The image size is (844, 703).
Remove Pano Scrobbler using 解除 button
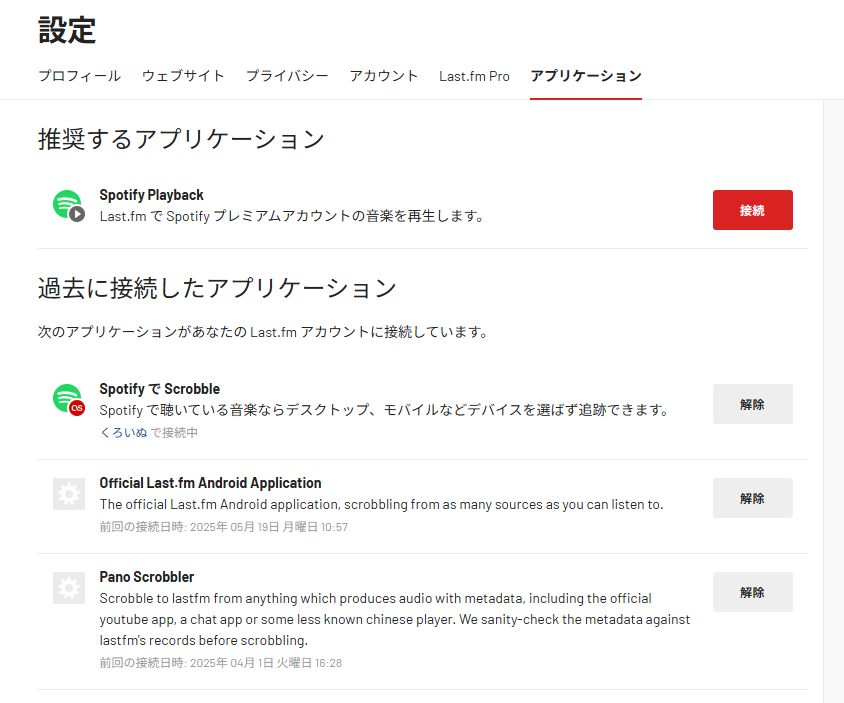pyautogui.click(x=752, y=592)
